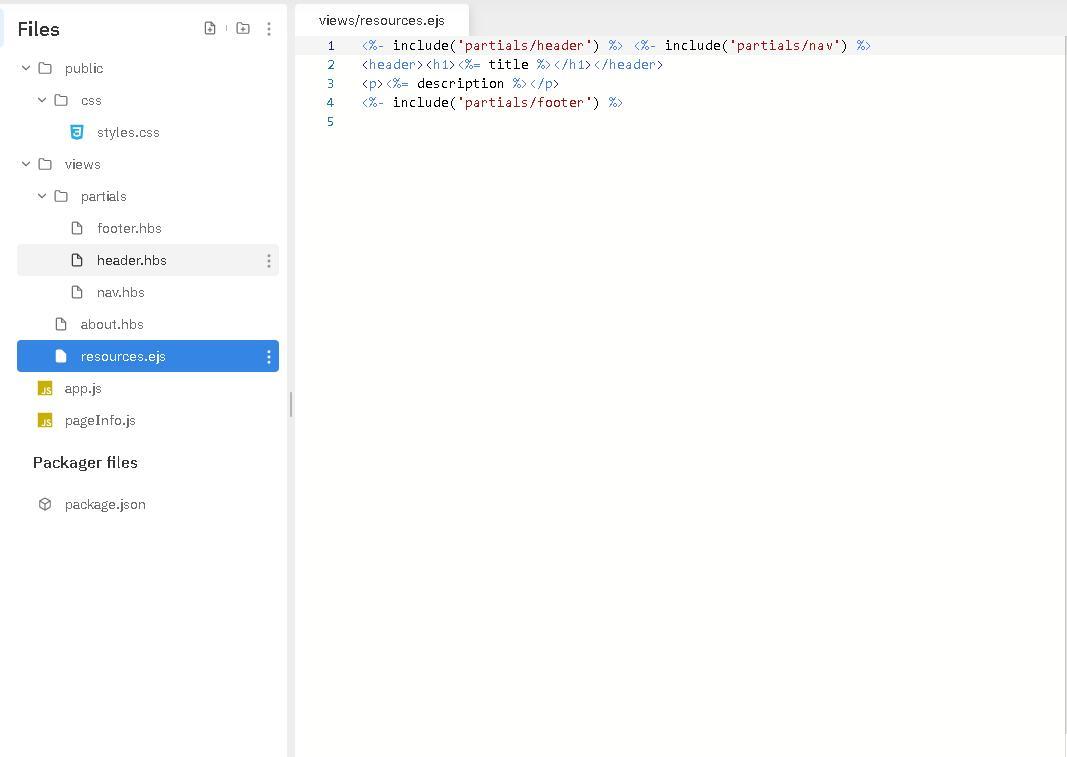Click the description variable in line 3

pyautogui.click(x=460, y=83)
